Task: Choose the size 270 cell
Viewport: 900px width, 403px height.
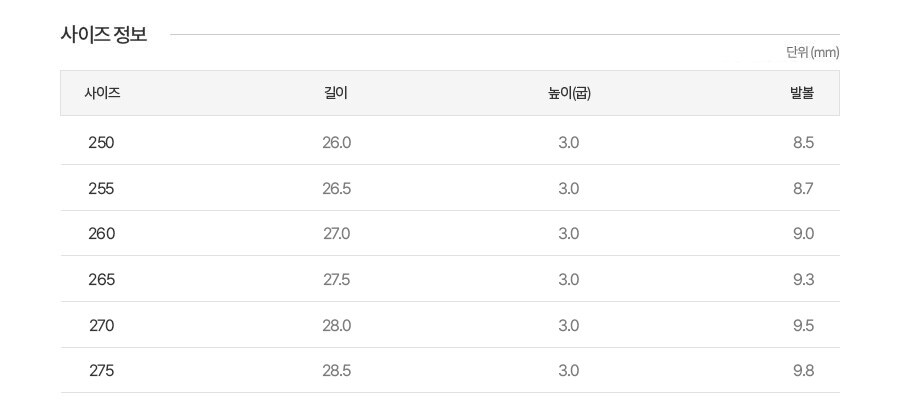Action: point(101,325)
